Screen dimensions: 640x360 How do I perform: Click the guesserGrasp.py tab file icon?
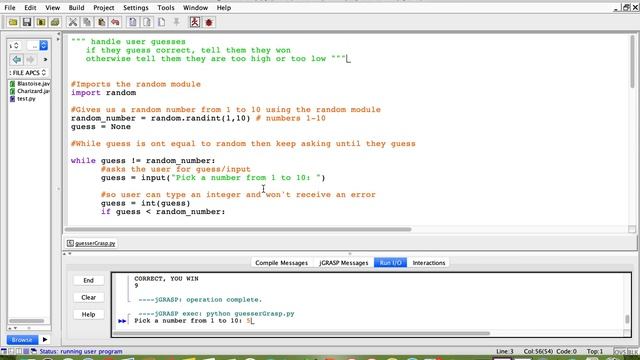(70, 243)
